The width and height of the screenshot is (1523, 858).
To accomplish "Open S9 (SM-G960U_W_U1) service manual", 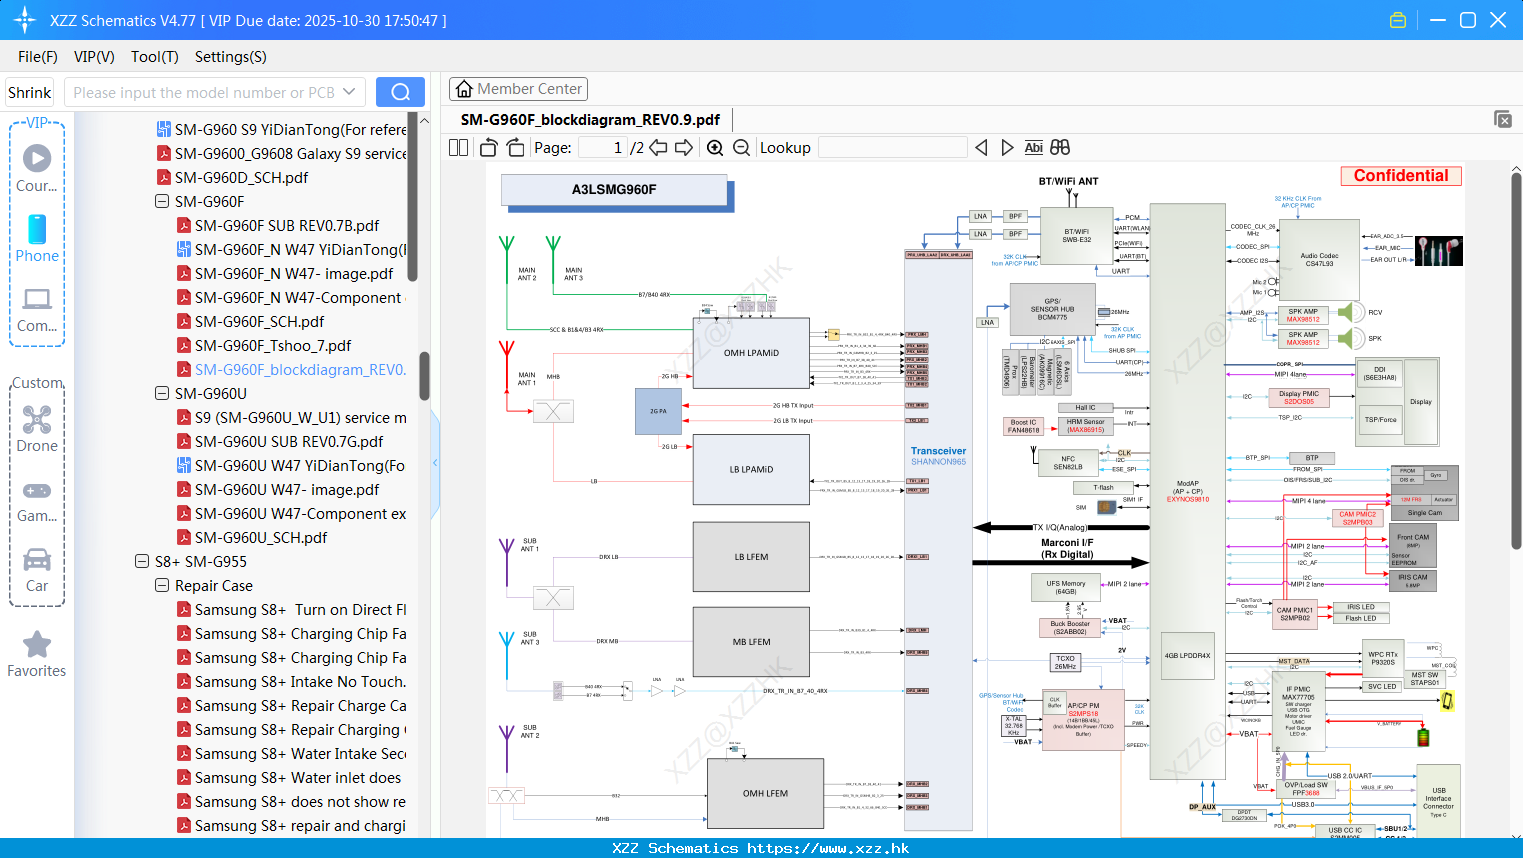I will pos(292,417).
